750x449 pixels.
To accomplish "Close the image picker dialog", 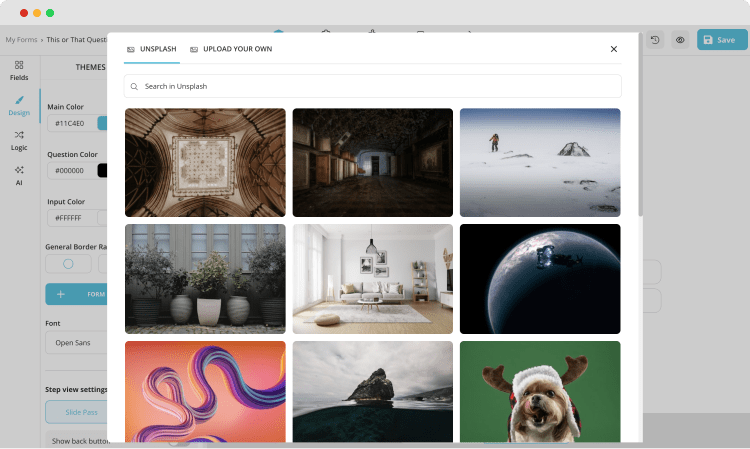I will pos(614,49).
